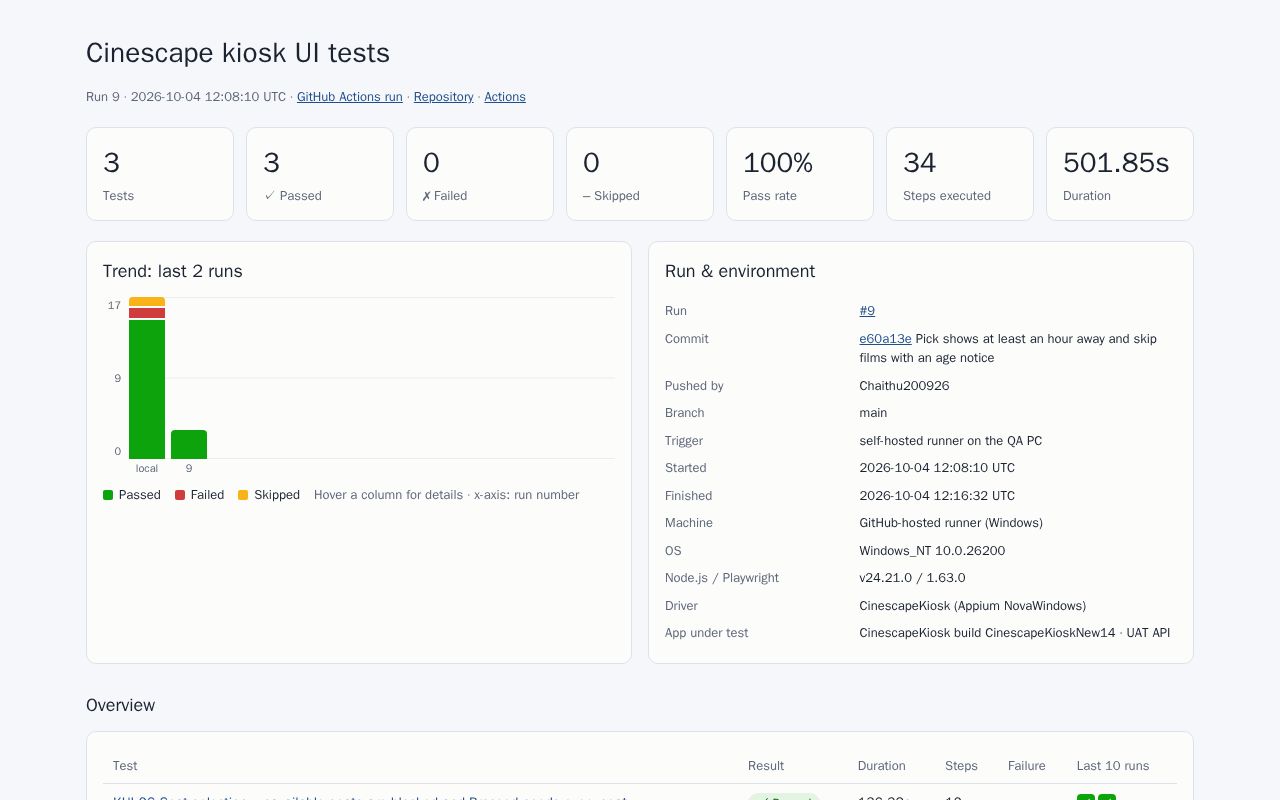Click the y-axis label 17 on the trend chart
Image resolution: width=1280 pixels, height=800 pixels.
(x=114, y=305)
